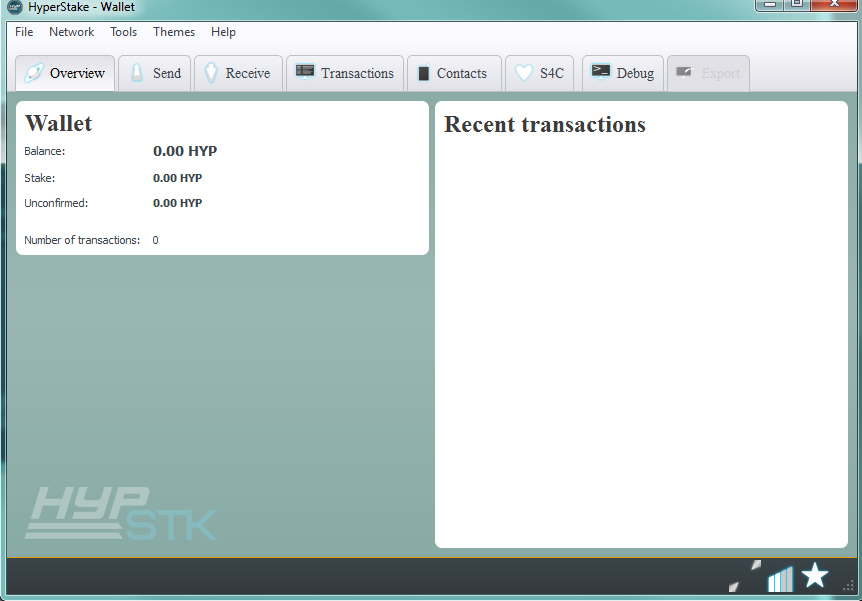Select the S4C tab with heart icon
The image size is (862, 601).
point(539,73)
